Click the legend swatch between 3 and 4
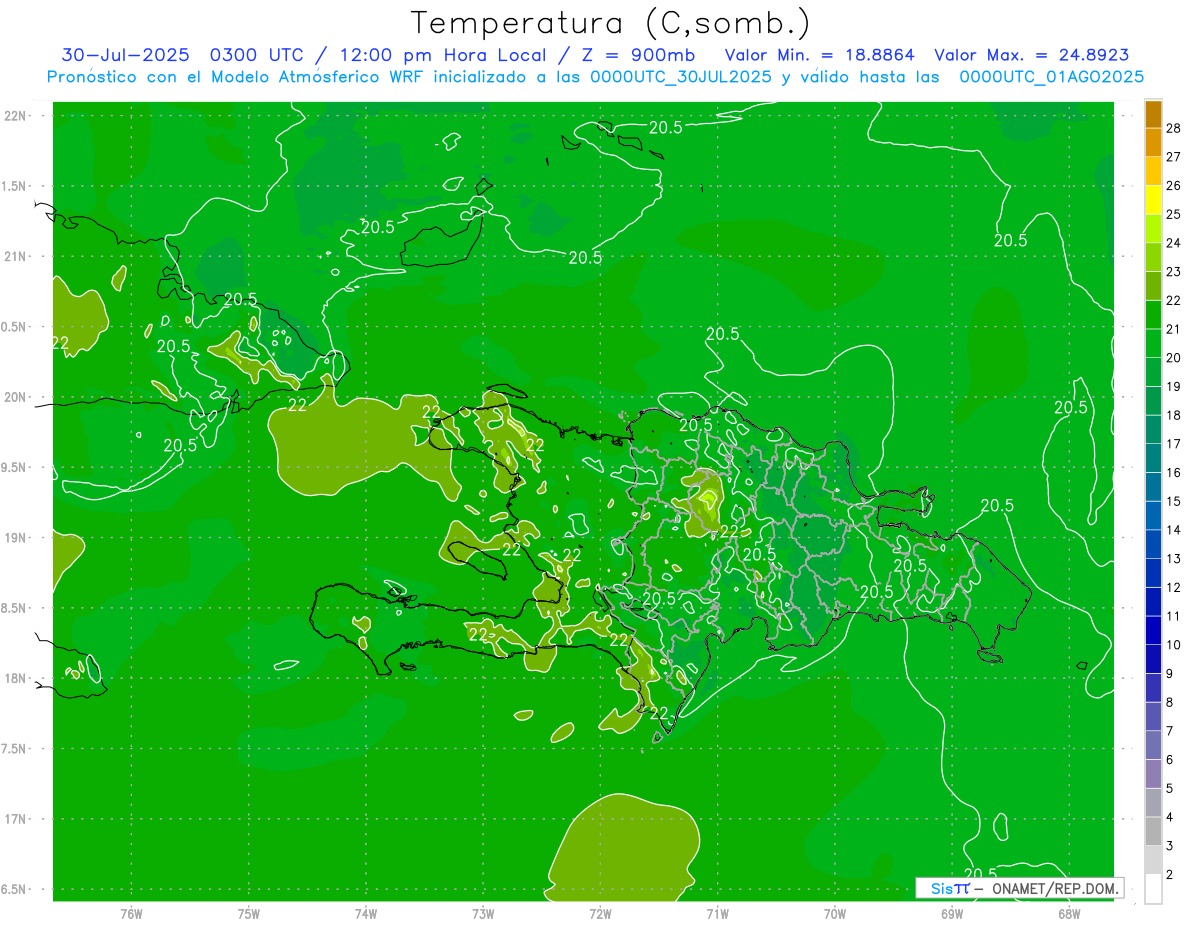The height and width of the screenshot is (927, 1200). [1153, 832]
